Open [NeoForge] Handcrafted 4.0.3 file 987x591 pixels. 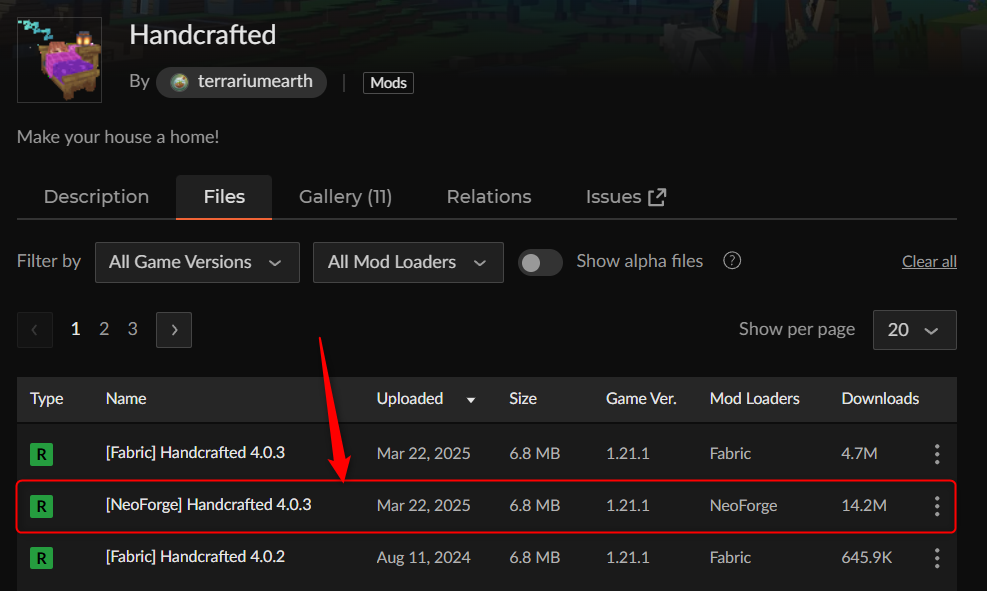(x=208, y=505)
